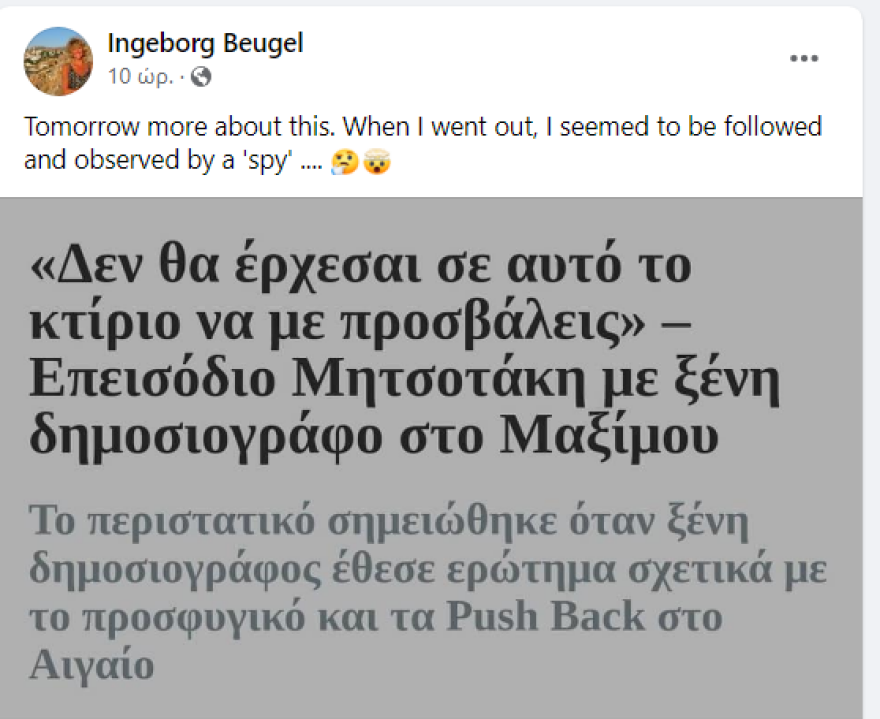Click the word 'Αιγαίο' ending the subtitle
Image resolution: width=880 pixels, height=719 pixels.
(x=91, y=664)
